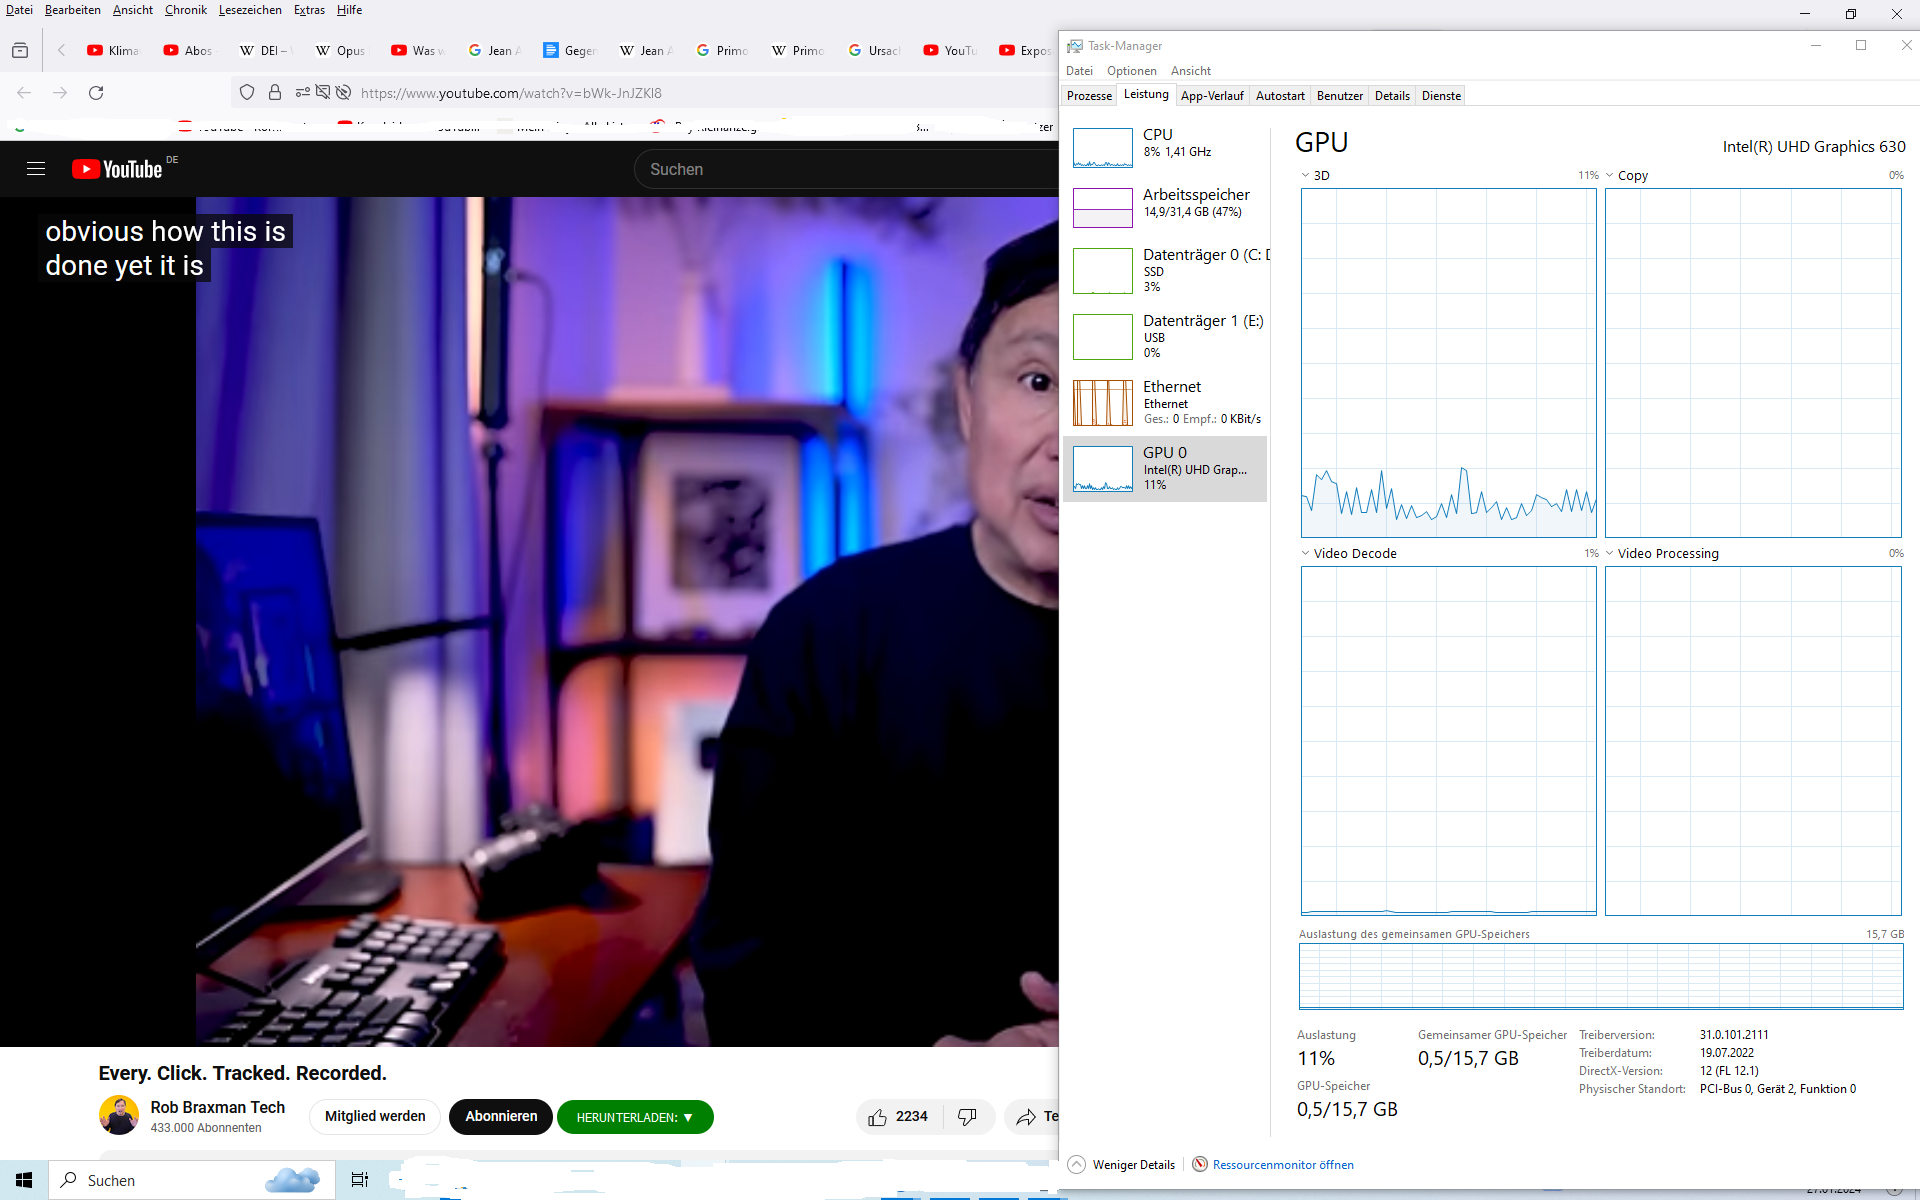Screen dimensions: 1920x1200
Task: Like the video with the thumbs-up toggle
Action: click(879, 1116)
